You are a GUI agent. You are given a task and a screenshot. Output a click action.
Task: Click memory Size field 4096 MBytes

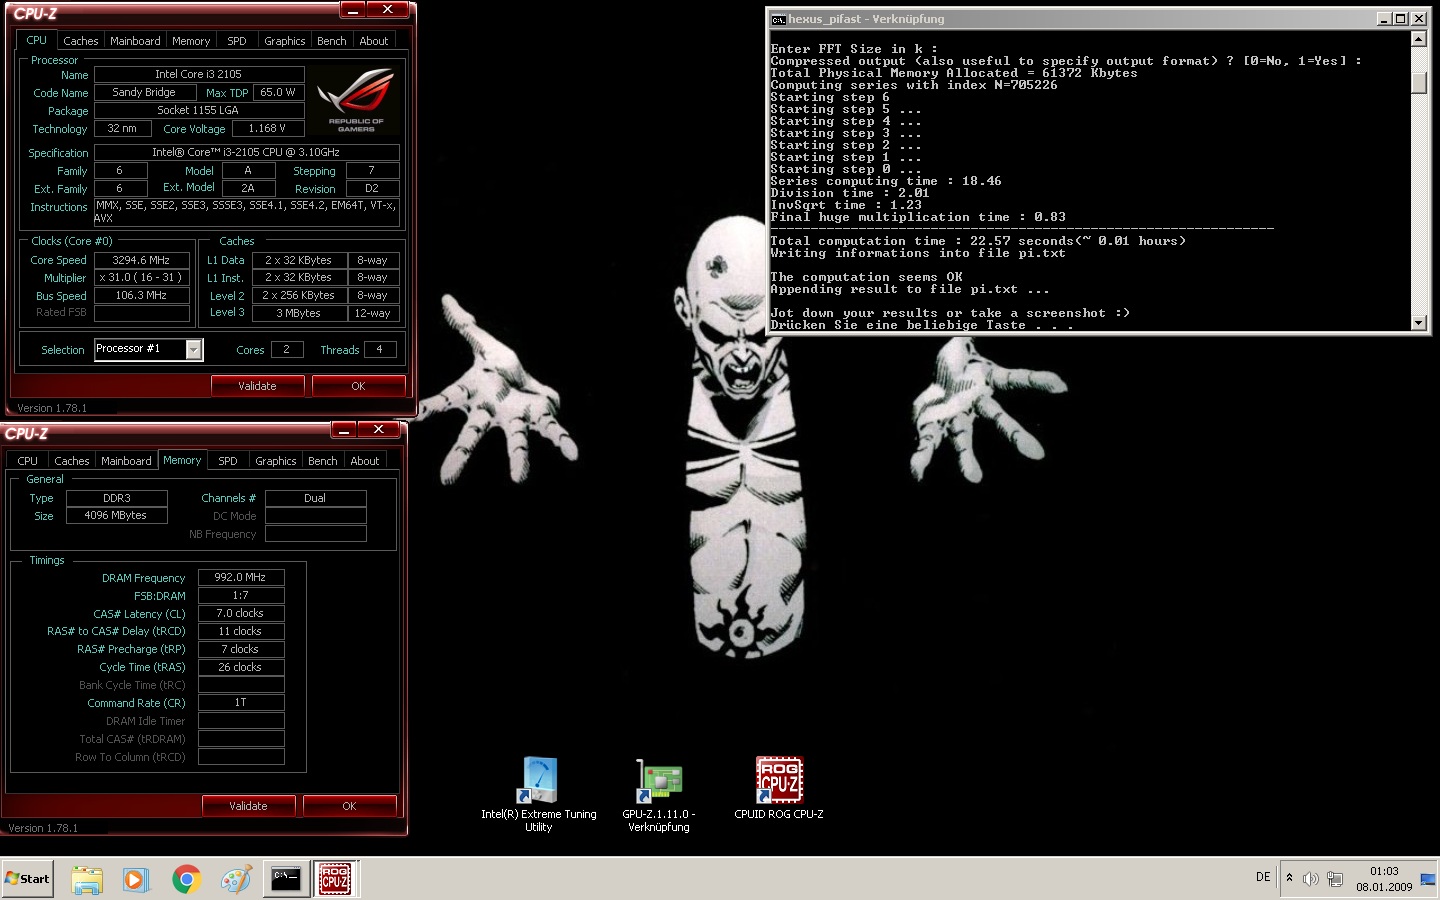117,516
